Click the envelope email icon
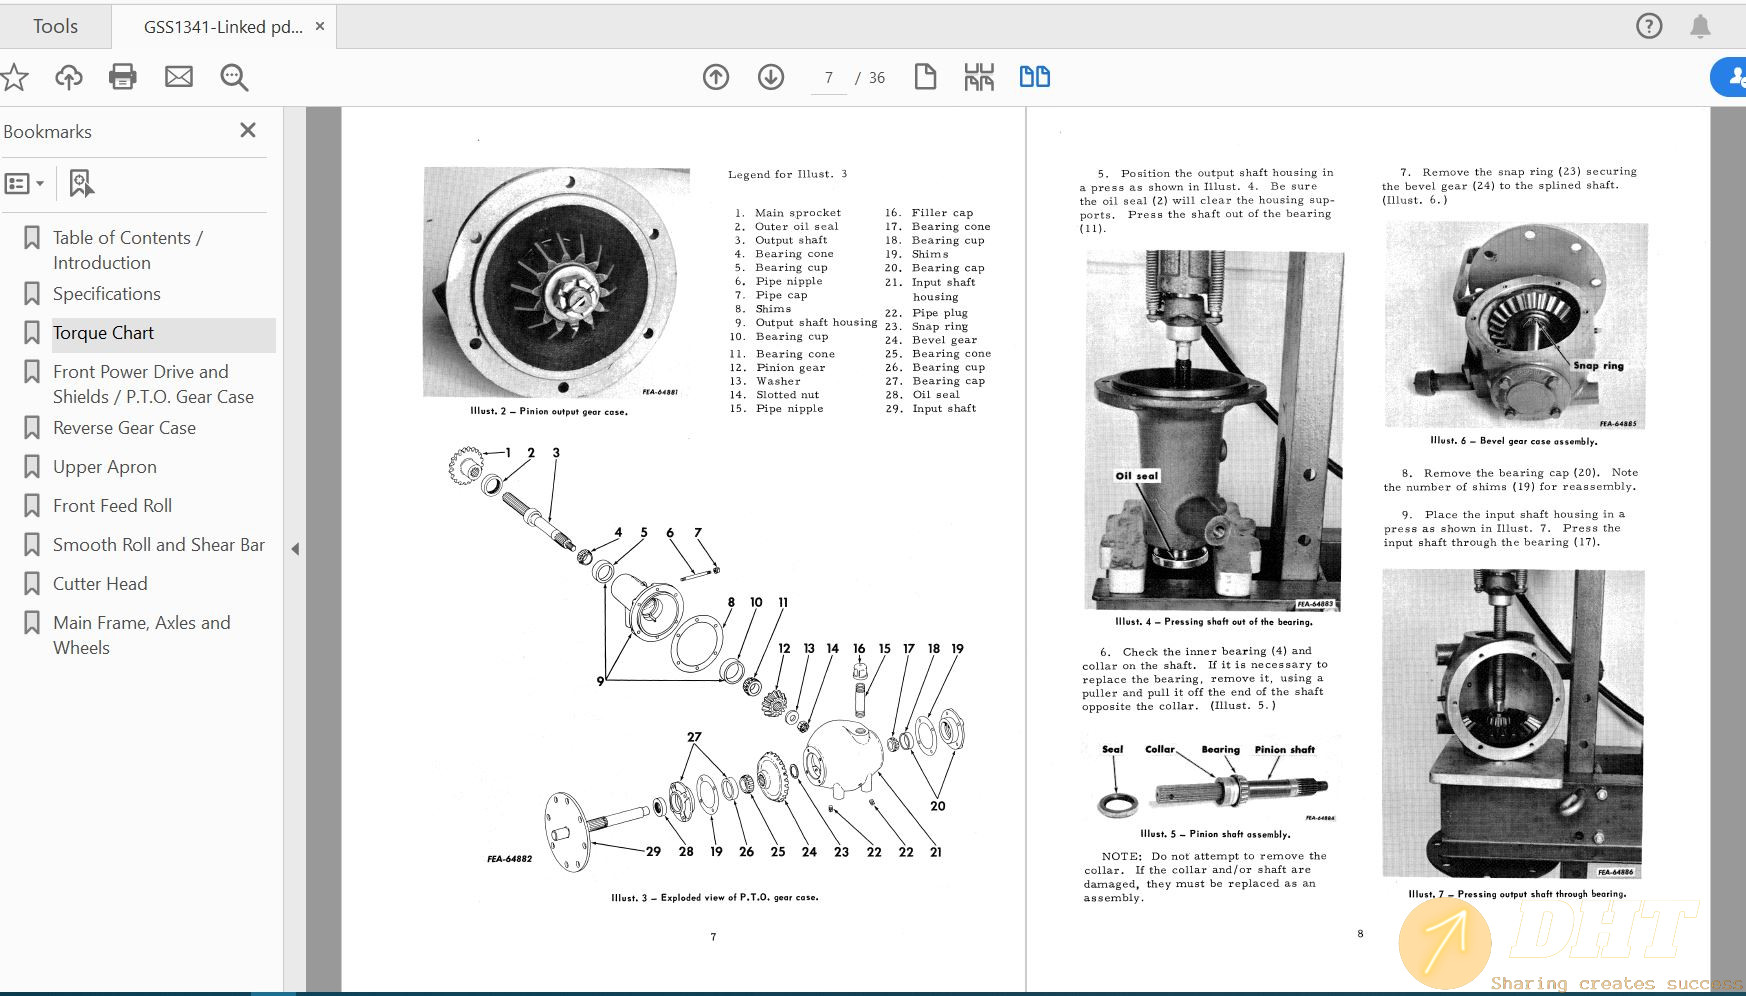Image resolution: width=1746 pixels, height=996 pixels. click(x=179, y=77)
